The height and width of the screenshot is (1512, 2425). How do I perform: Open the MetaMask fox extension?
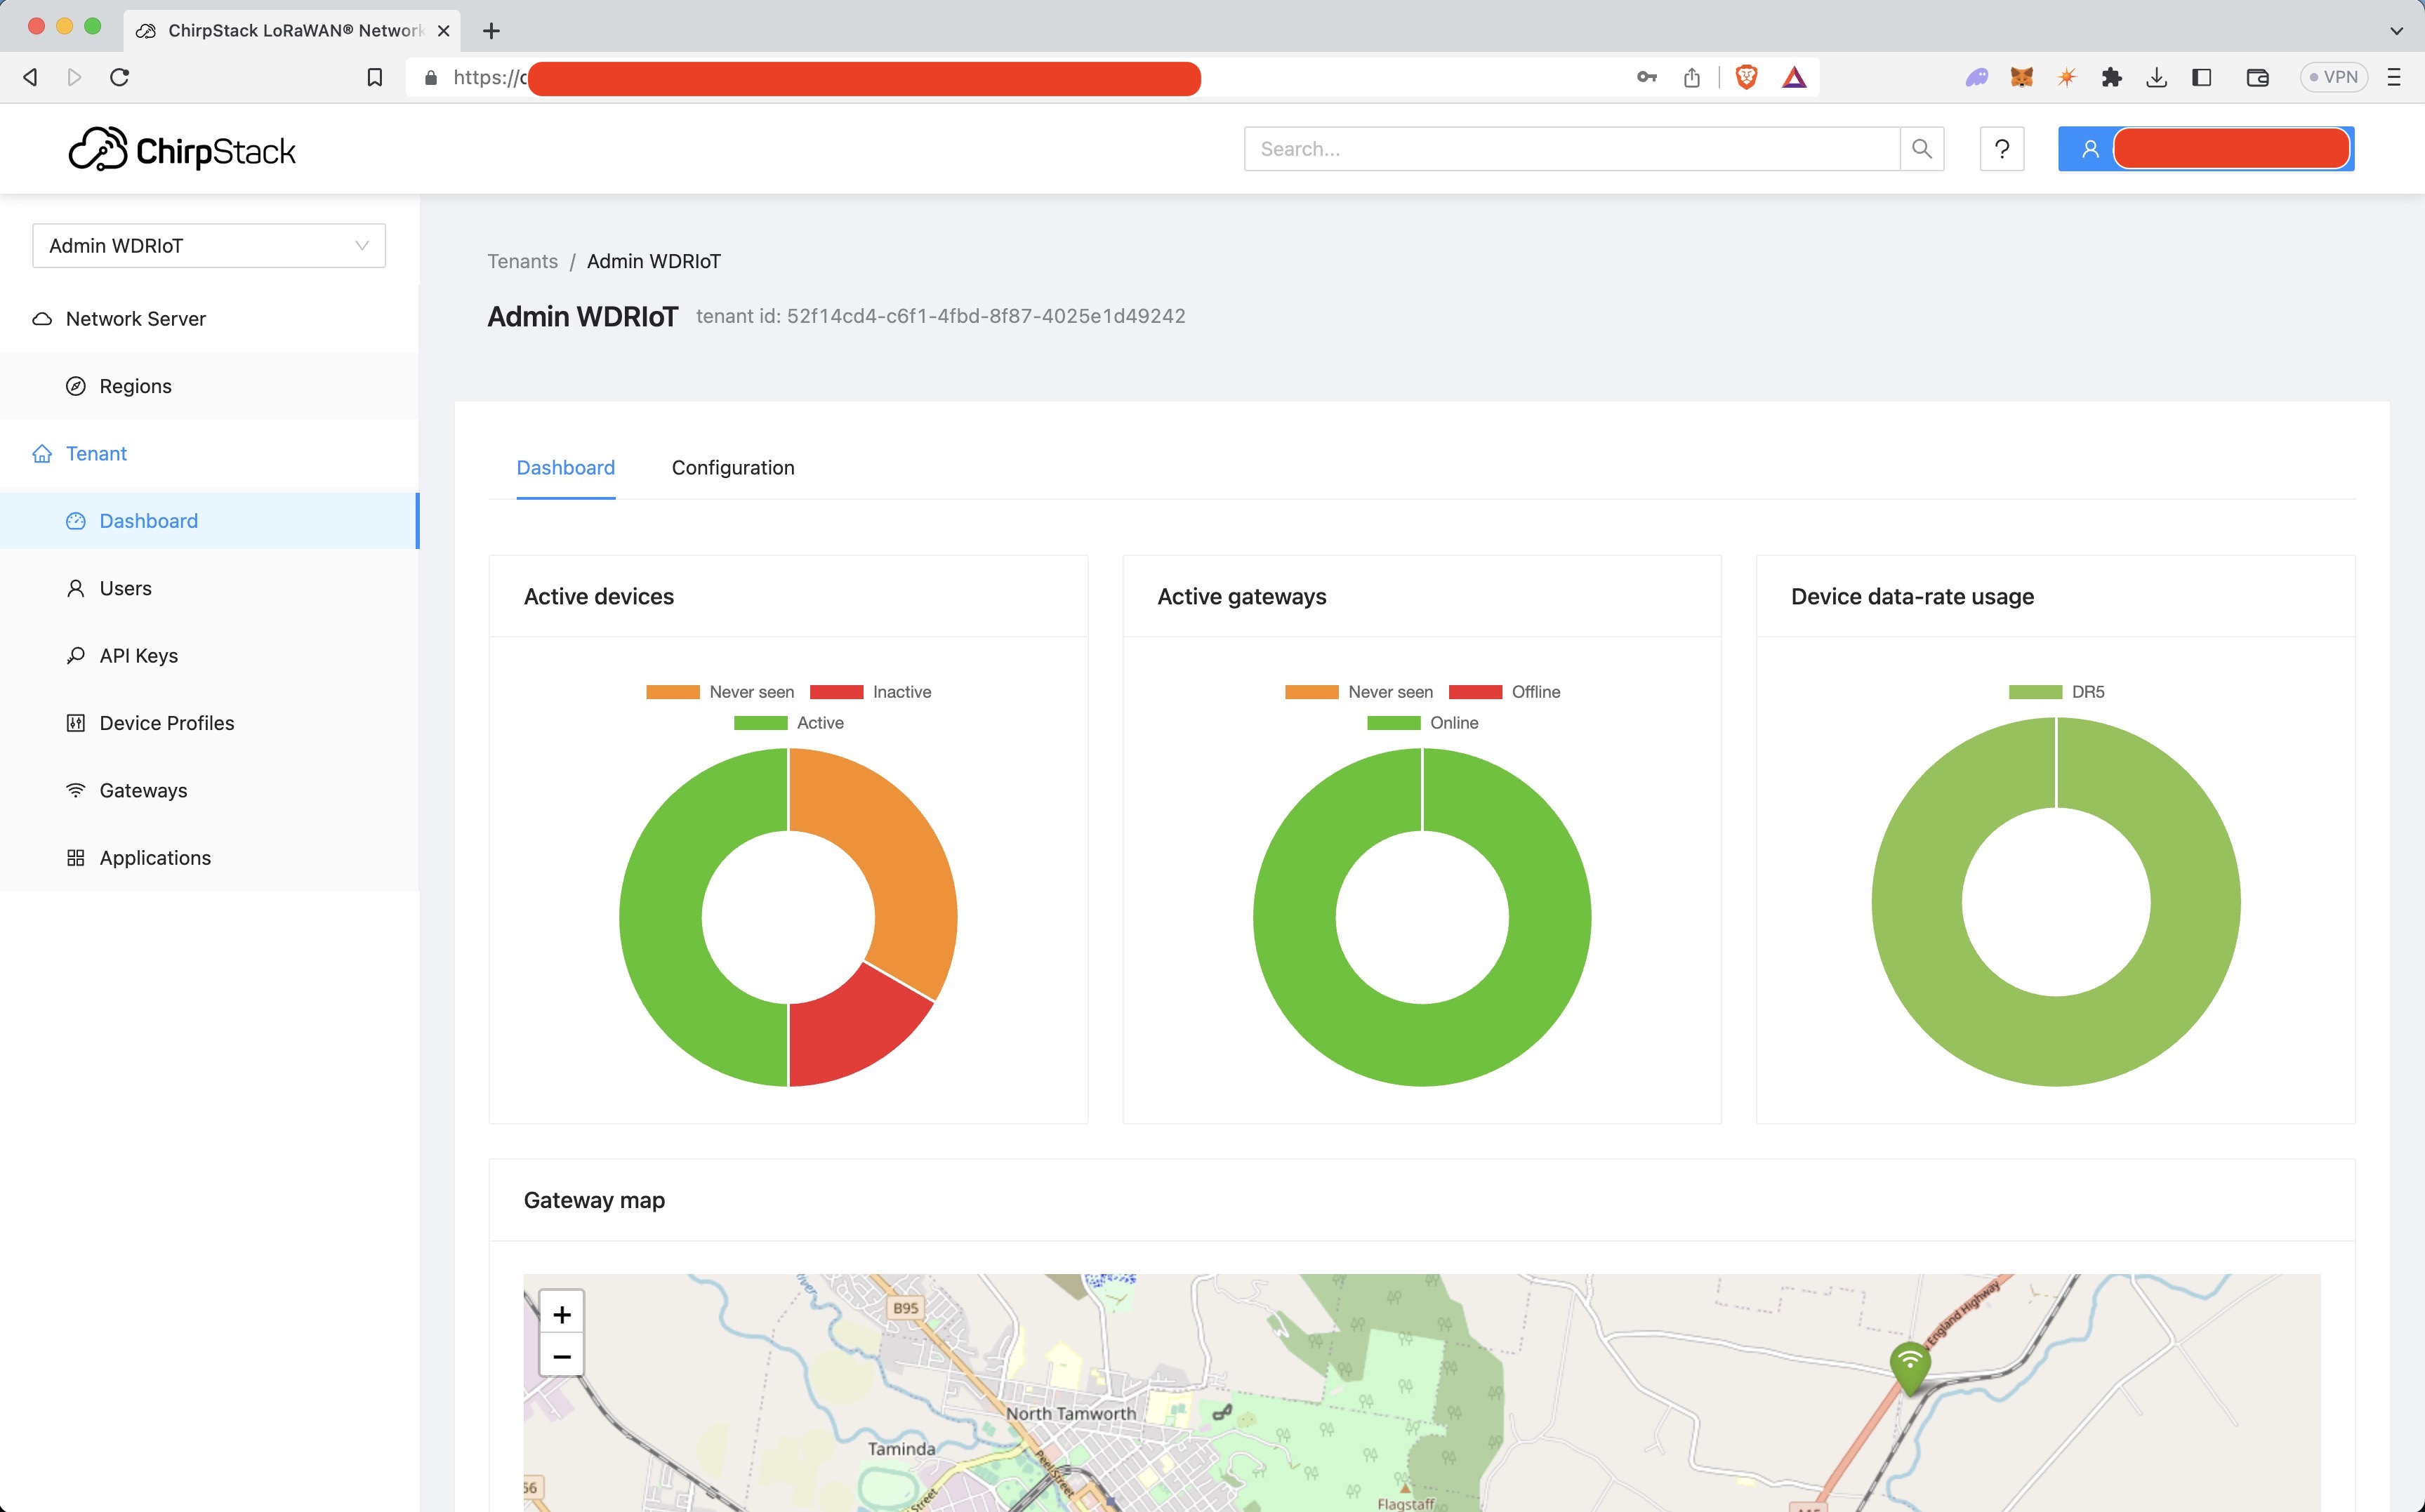(2021, 77)
